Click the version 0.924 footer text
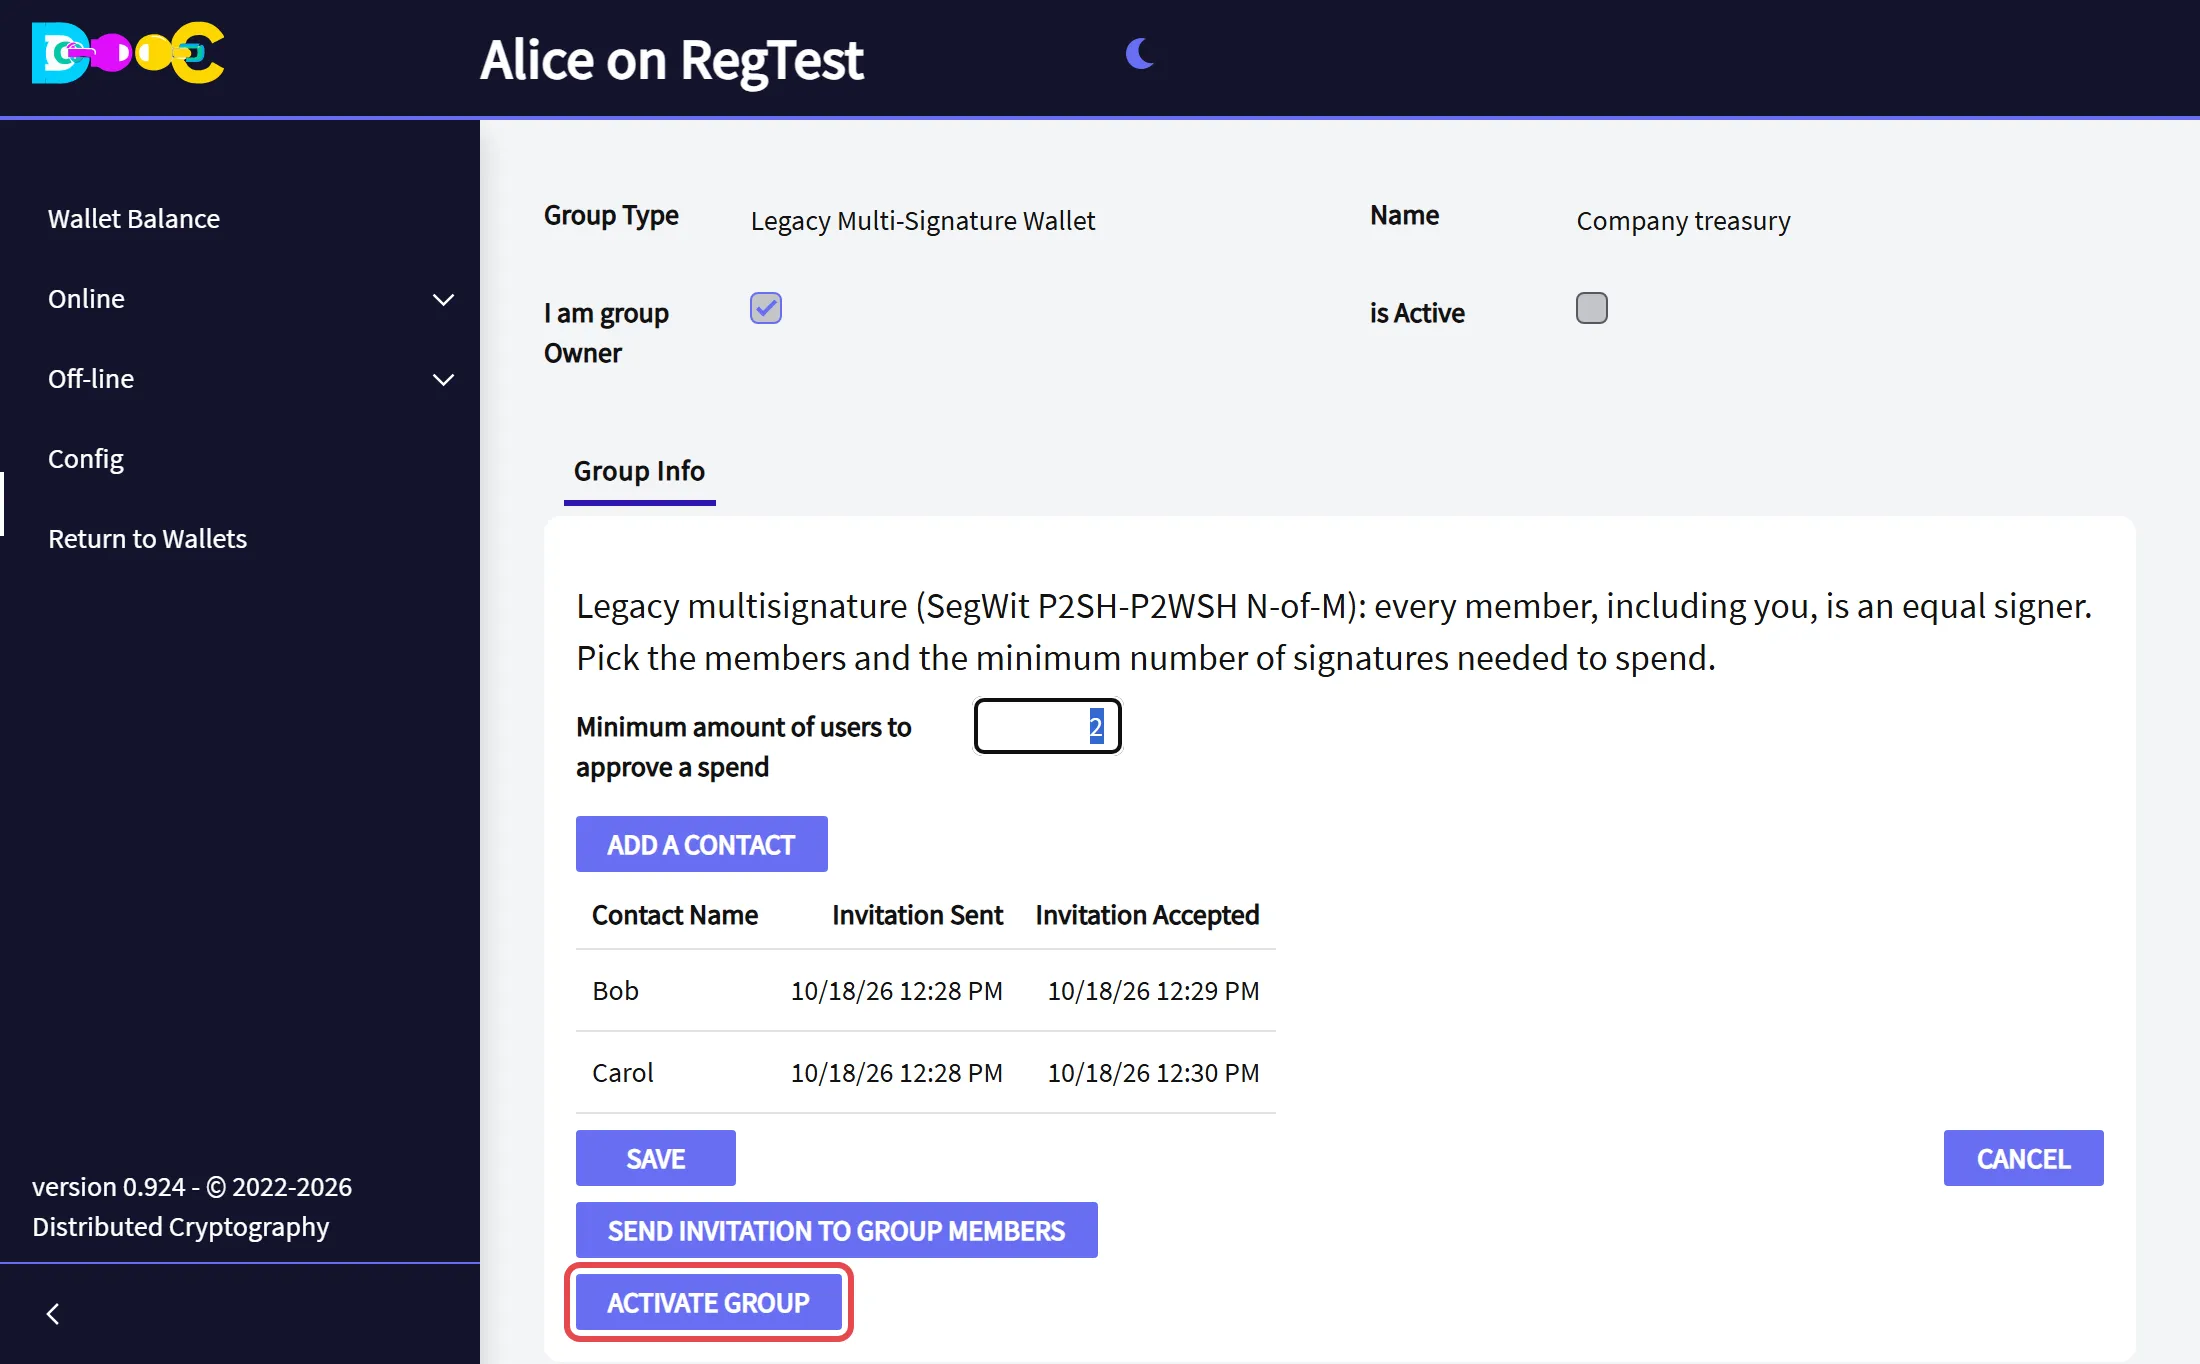Image resolution: width=2200 pixels, height=1364 pixels. pos(192,1207)
